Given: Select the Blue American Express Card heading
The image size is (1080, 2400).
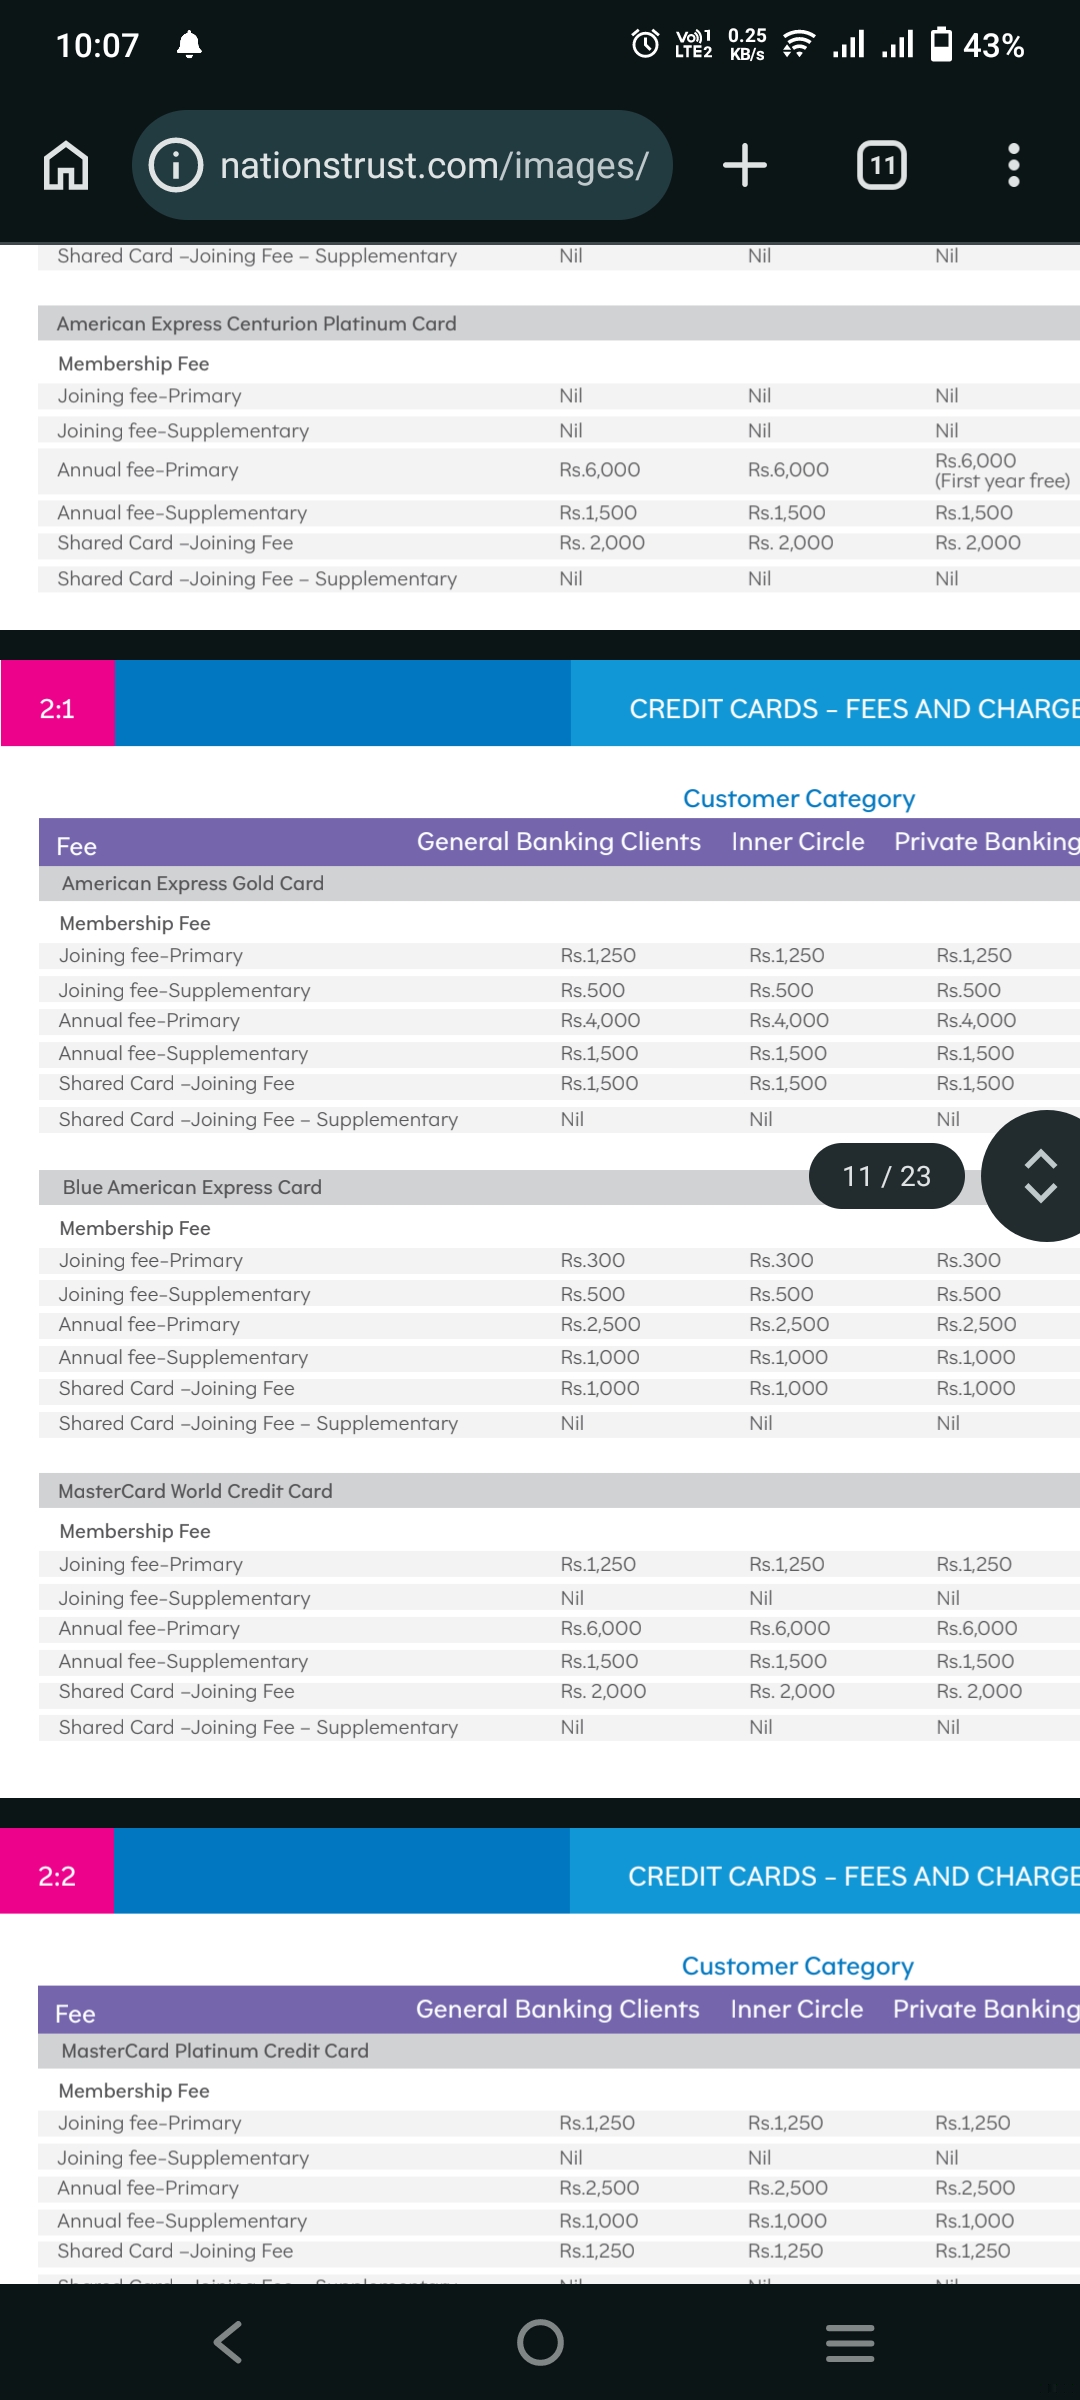Looking at the screenshot, I should click(192, 1187).
